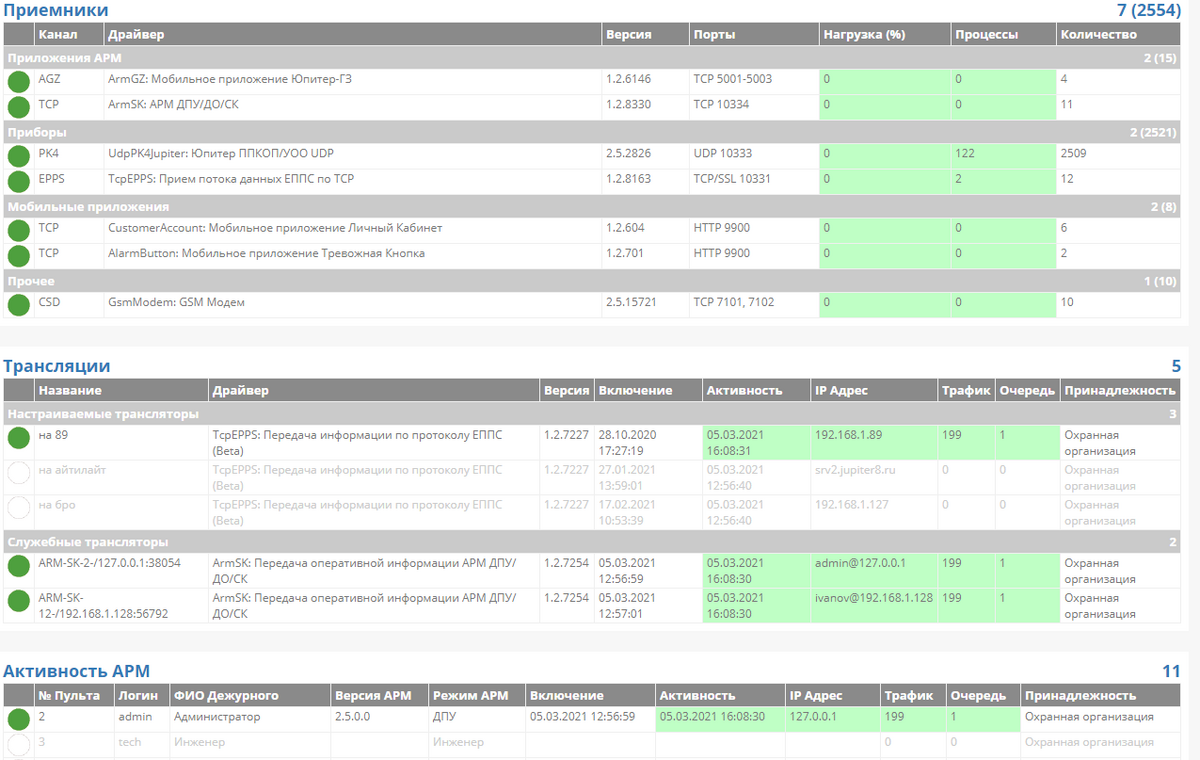1200x760 pixels.
Task: Click green status circle for CustomerAccount row
Action: click(18, 231)
